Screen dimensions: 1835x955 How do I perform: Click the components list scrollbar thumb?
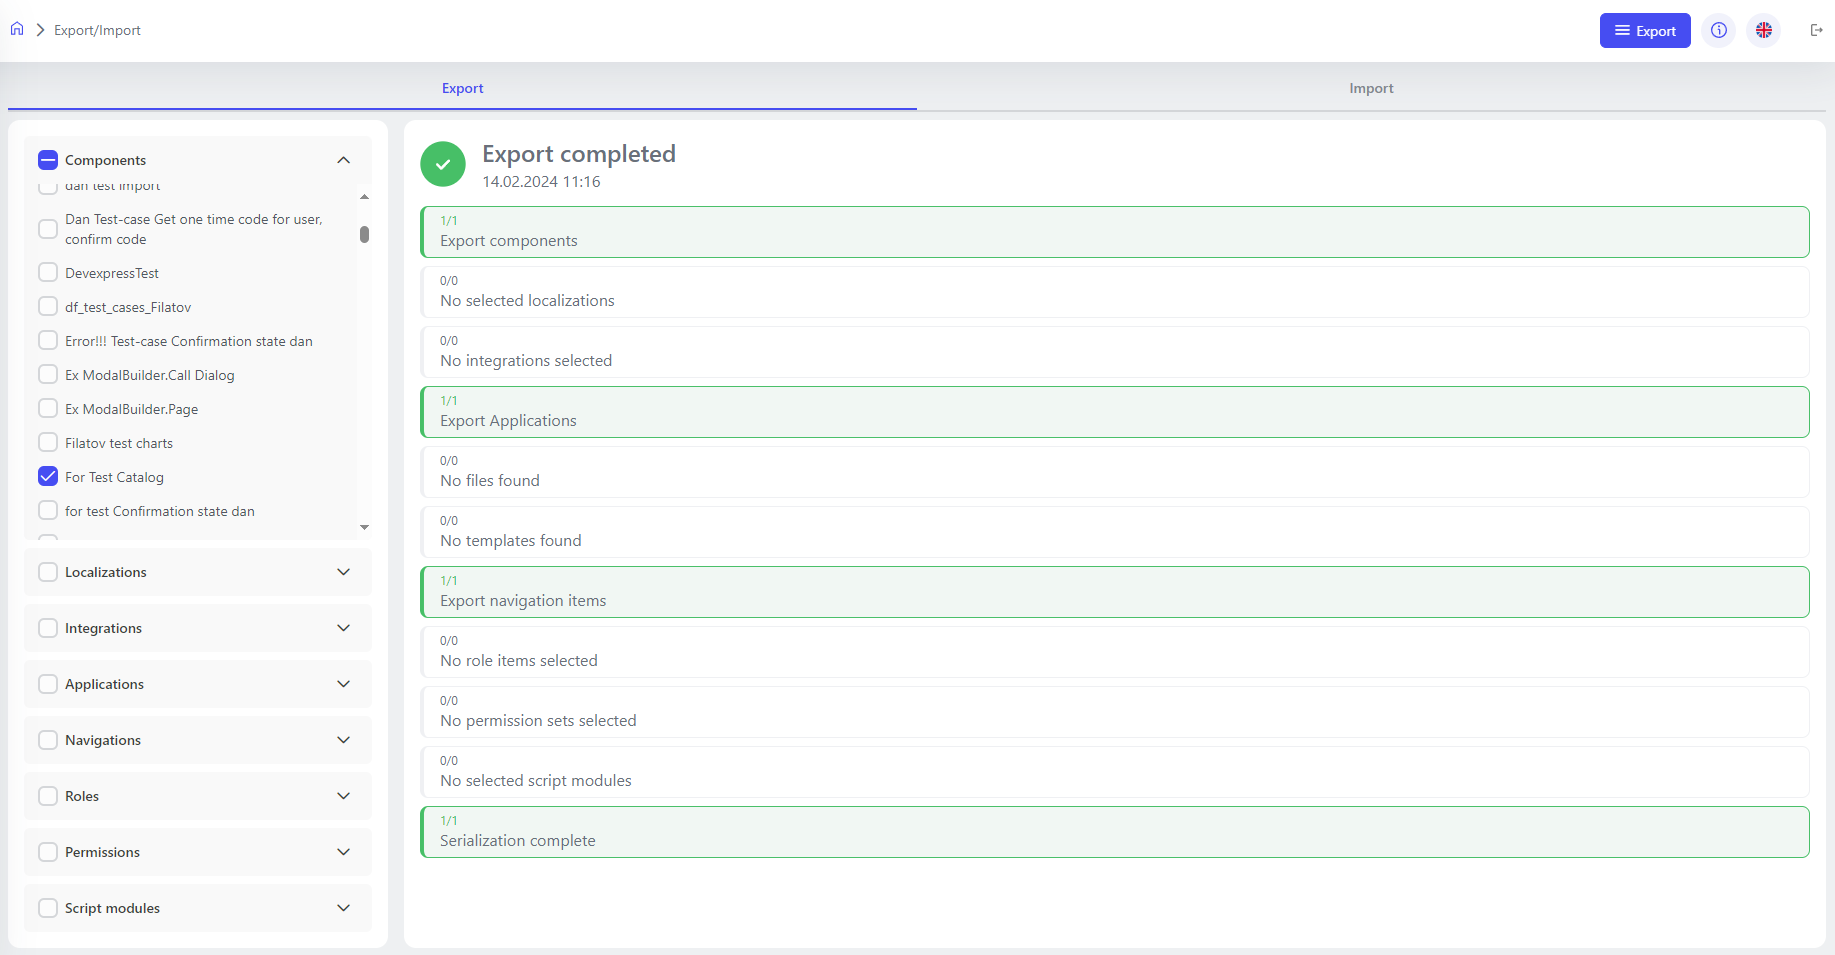point(364,234)
